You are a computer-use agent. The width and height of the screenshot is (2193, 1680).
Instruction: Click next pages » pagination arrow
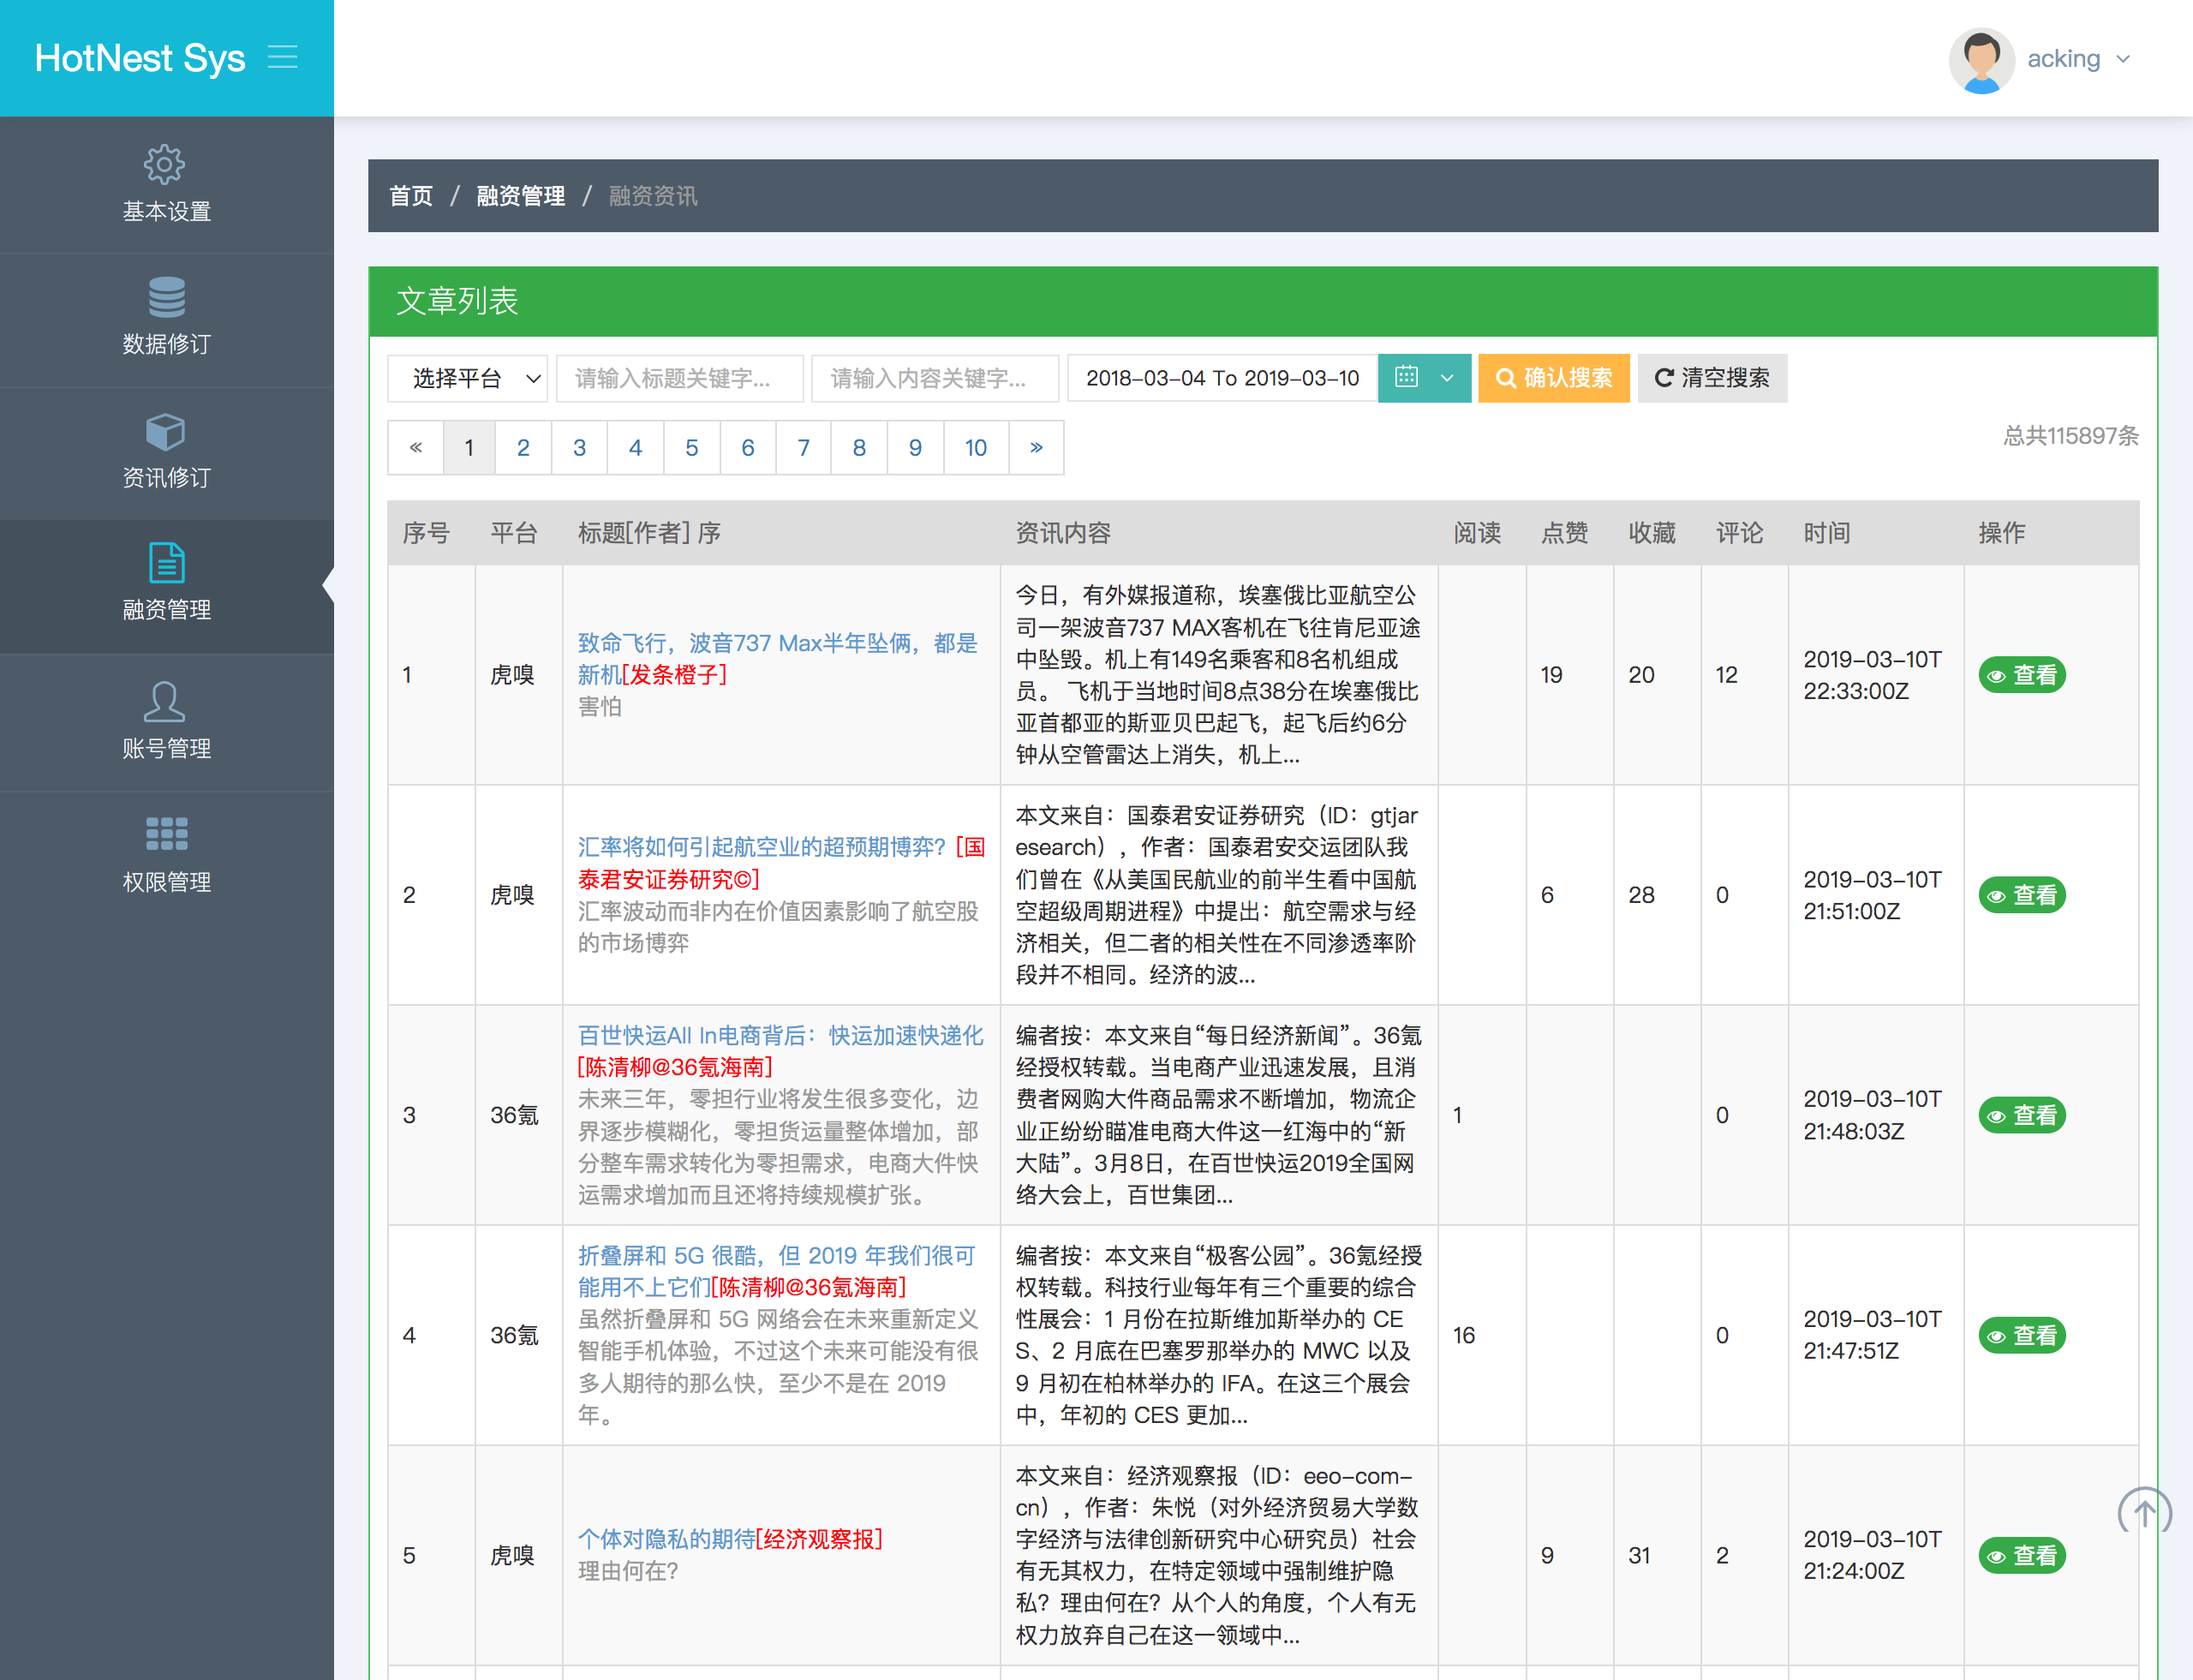[1036, 448]
